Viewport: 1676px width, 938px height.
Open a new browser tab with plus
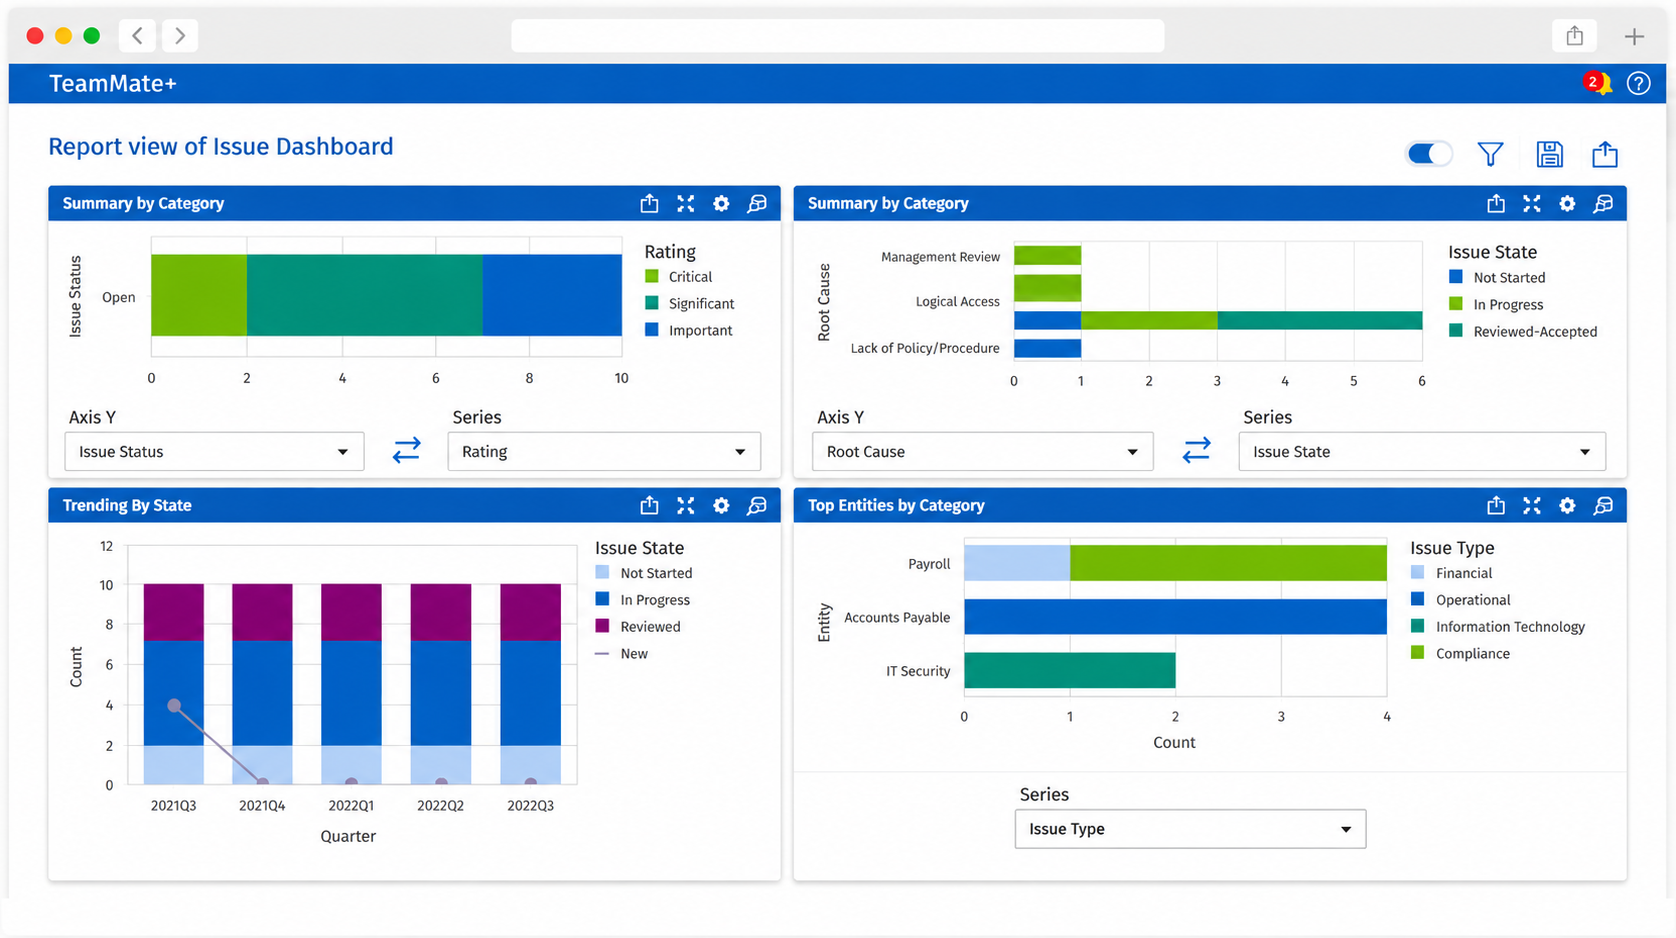click(1634, 36)
